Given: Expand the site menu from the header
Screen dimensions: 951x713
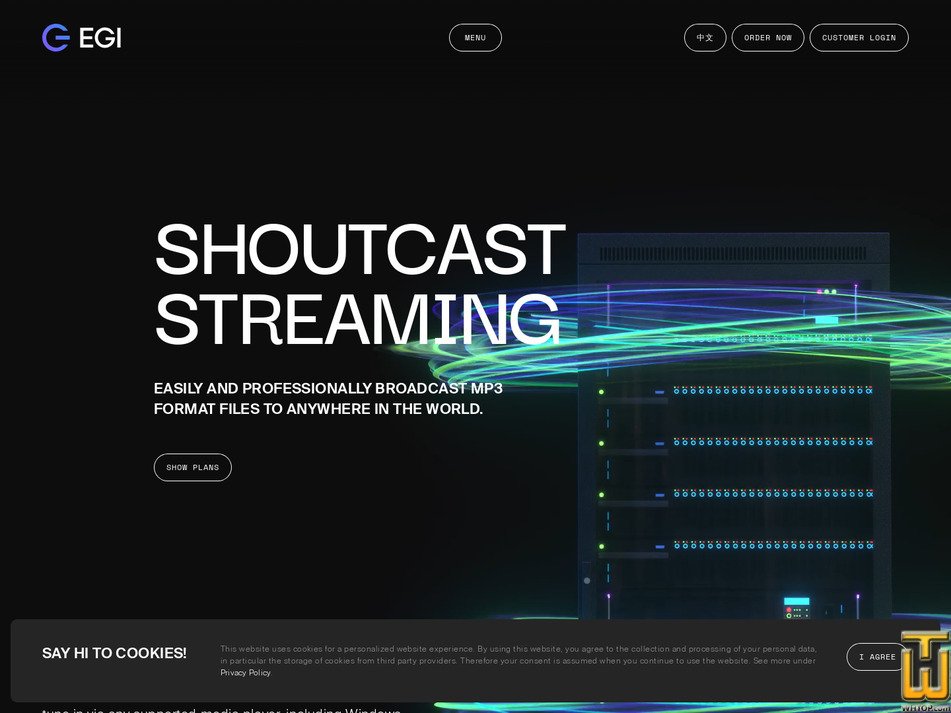Looking at the screenshot, I should click(475, 37).
